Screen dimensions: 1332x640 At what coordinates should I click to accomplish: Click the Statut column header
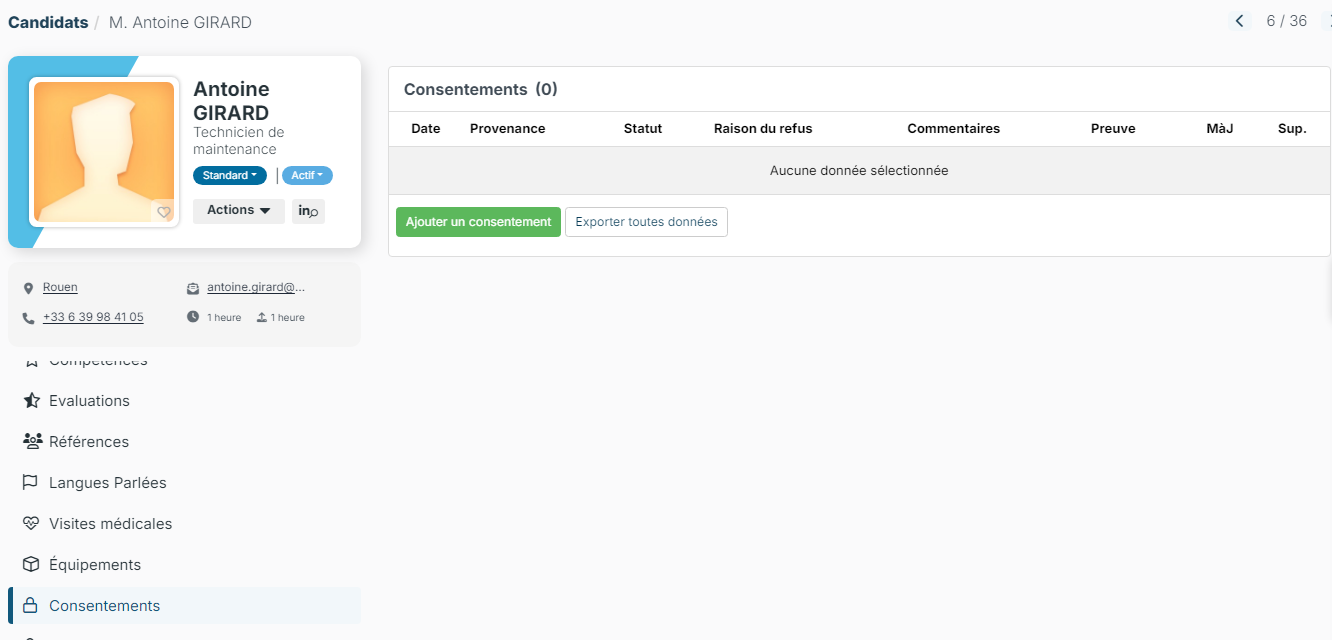pyautogui.click(x=643, y=129)
